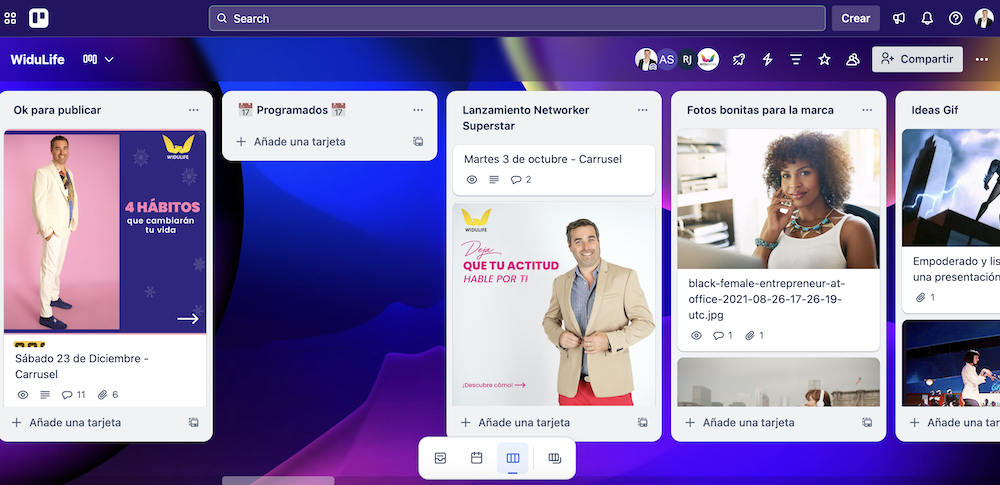Open card Martes 3 de octubre - Carrusel

[543, 159]
